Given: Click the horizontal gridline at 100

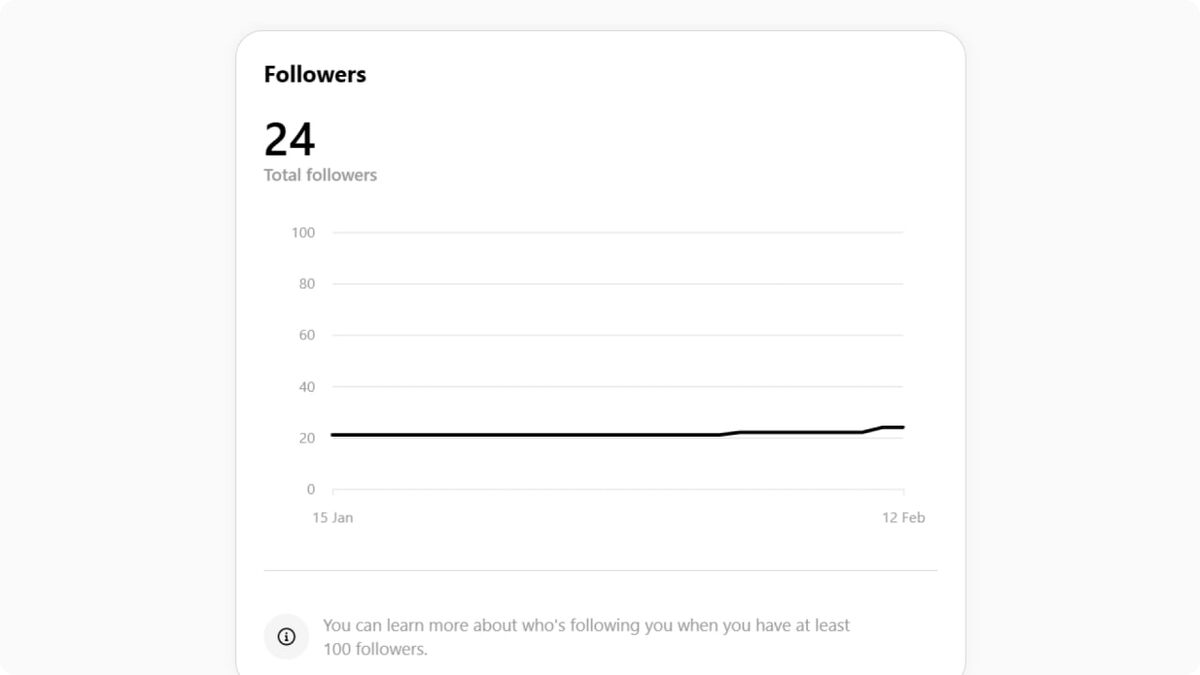Looking at the screenshot, I should [x=617, y=233].
